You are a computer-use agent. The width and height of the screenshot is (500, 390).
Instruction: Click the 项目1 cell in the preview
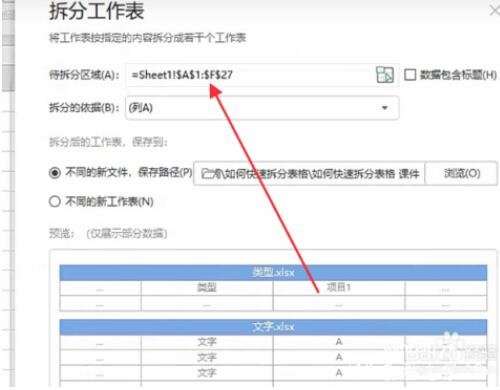339,287
